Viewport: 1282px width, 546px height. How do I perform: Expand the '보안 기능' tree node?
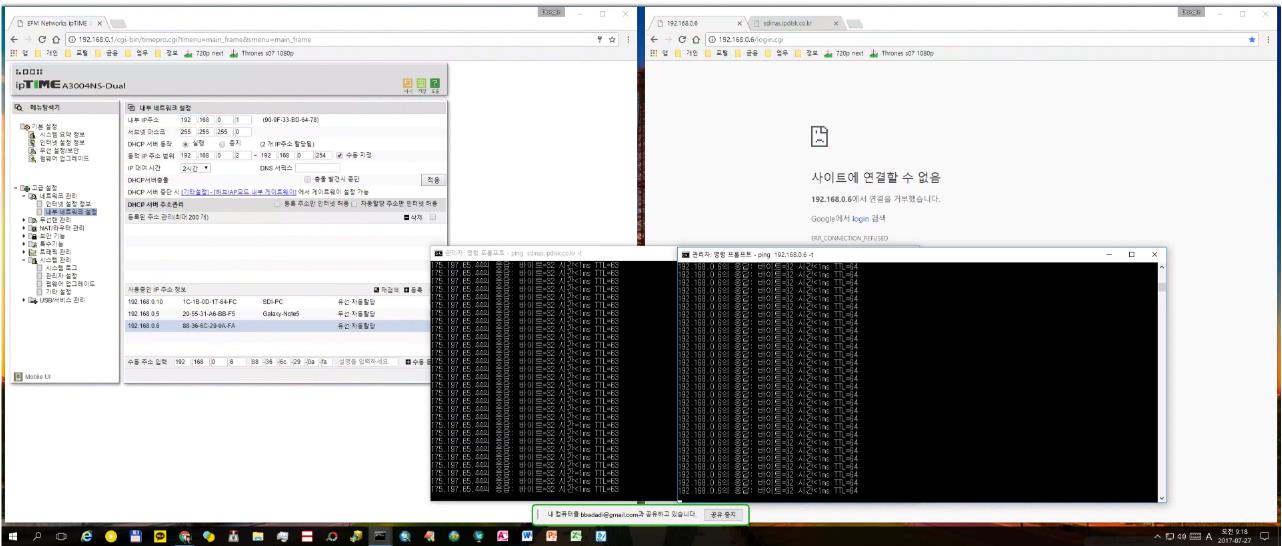[24, 236]
